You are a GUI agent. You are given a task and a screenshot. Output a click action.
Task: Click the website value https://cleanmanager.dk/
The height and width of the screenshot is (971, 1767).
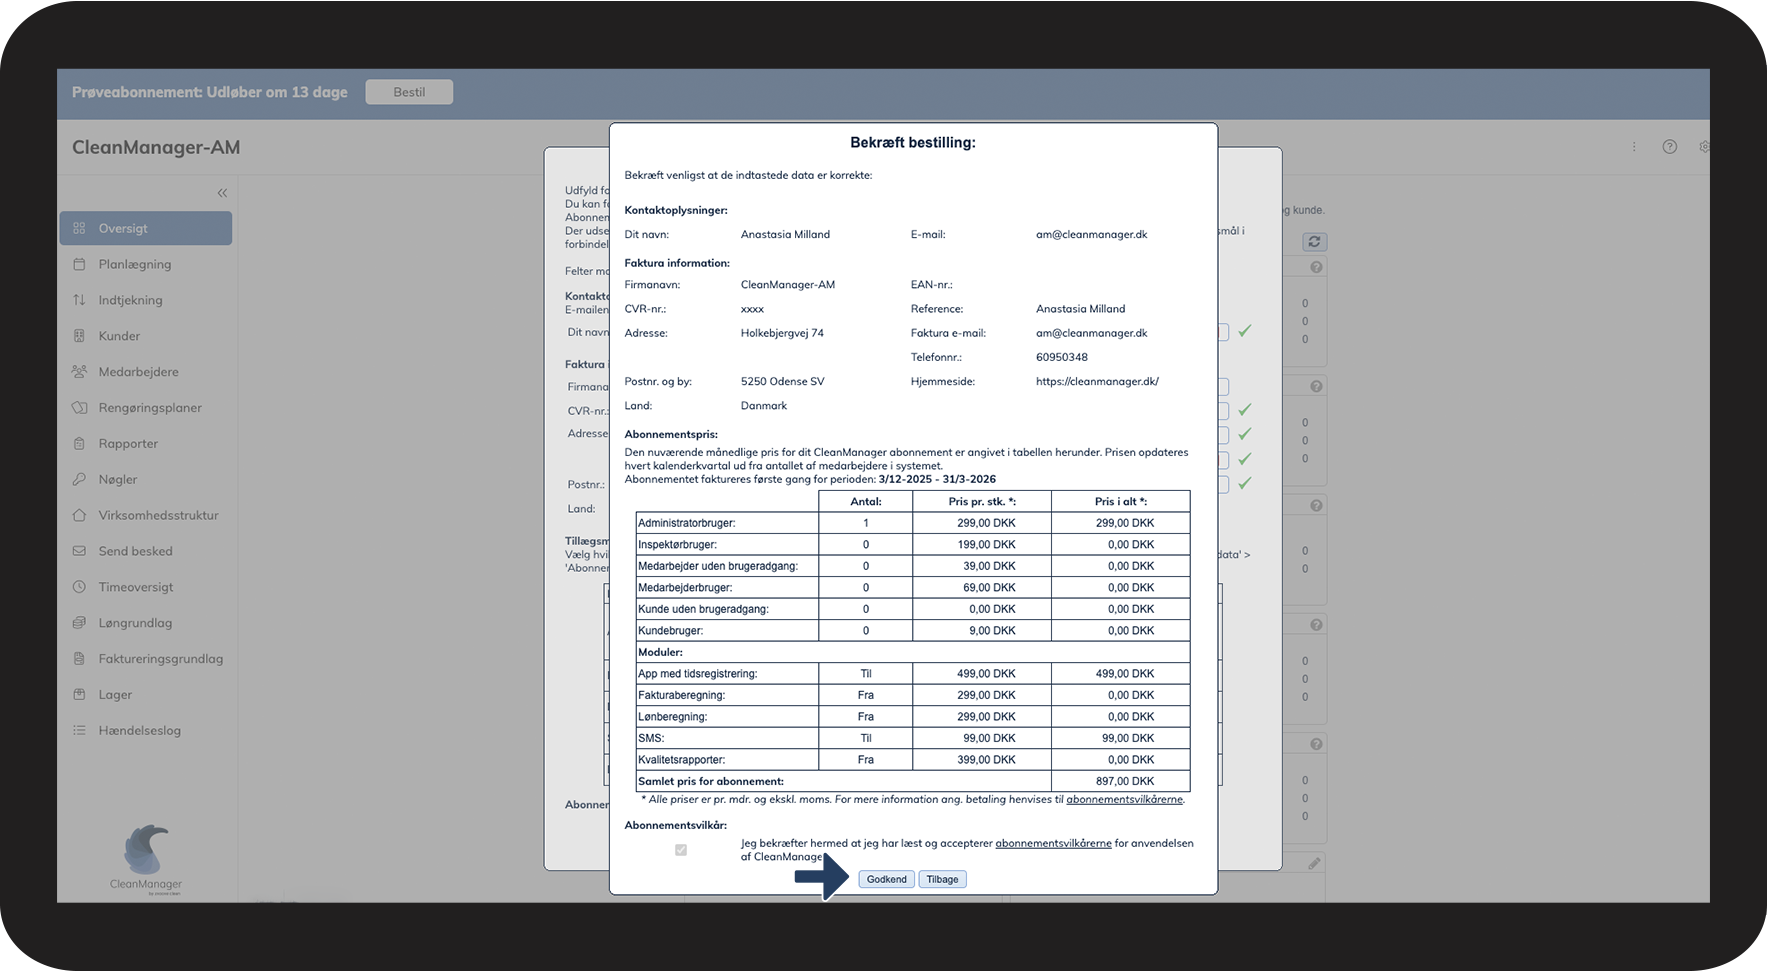pos(1097,381)
